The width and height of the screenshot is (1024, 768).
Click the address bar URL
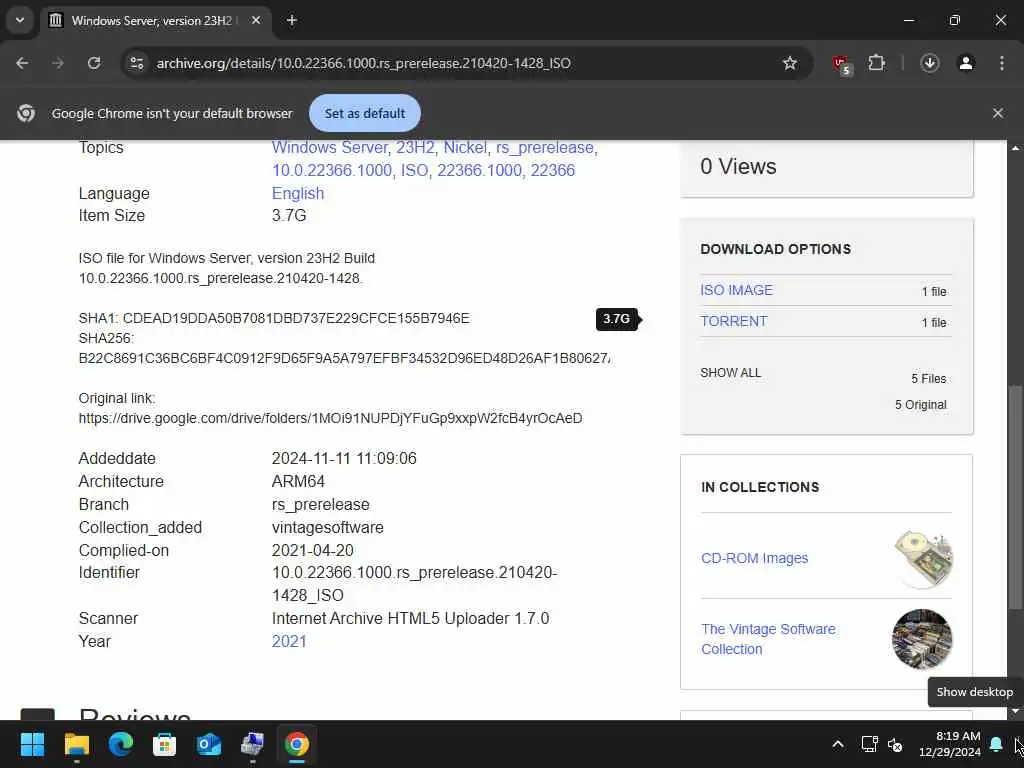tap(363, 63)
